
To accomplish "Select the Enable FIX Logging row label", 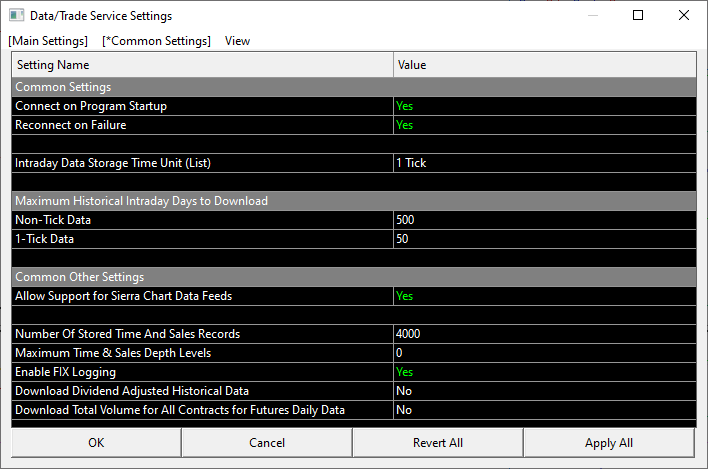I will point(202,372).
